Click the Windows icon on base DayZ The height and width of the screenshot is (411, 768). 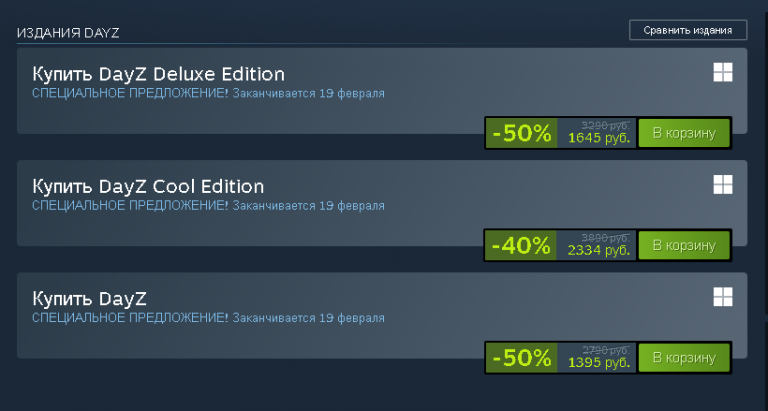pyautogui.click(x=723, y=297)
